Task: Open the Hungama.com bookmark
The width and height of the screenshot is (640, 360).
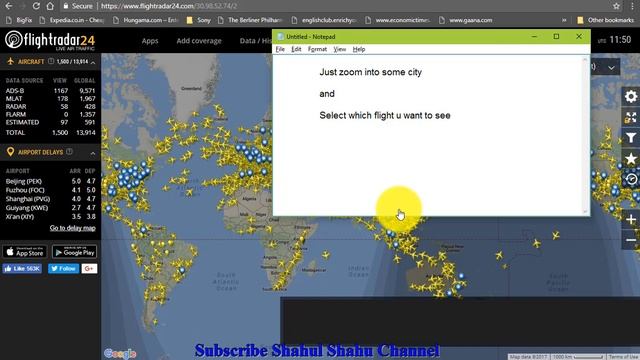Action: coord(145,20)
